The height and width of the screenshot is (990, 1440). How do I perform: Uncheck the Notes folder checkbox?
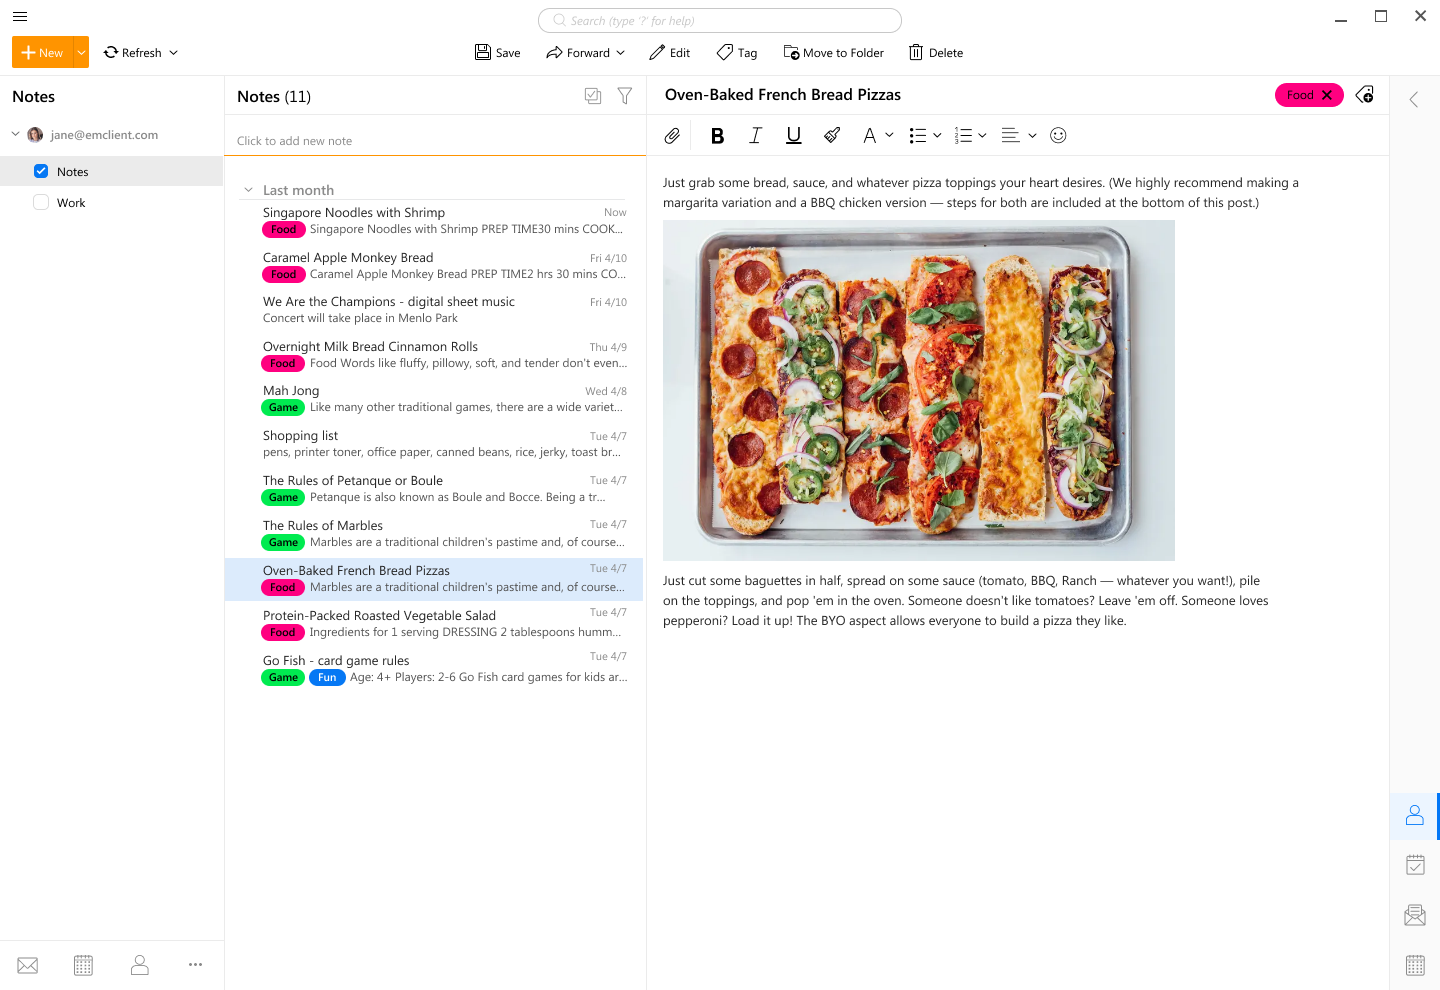(41, 171)
